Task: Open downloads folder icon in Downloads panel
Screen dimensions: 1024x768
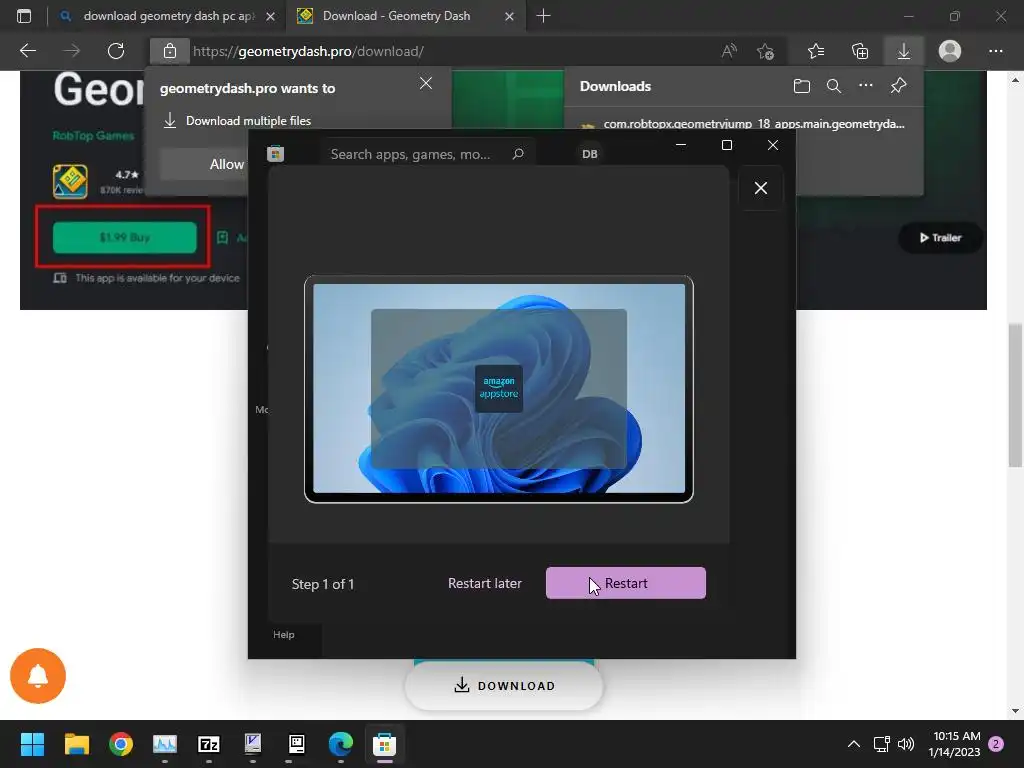Action: 802,86
